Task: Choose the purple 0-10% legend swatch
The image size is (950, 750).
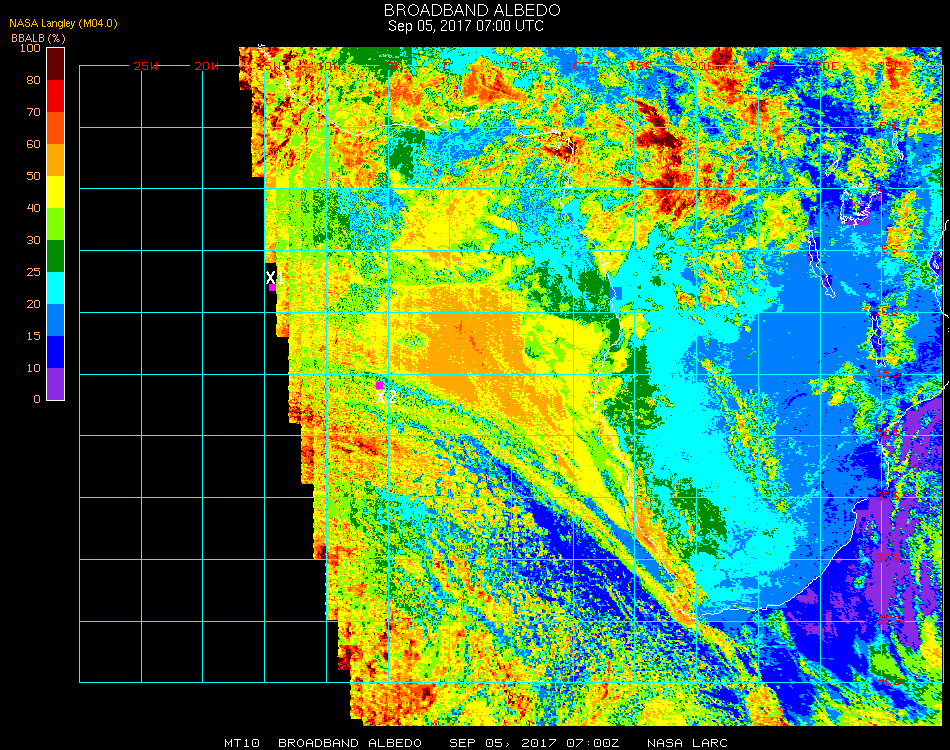Action: coord(56,384)
